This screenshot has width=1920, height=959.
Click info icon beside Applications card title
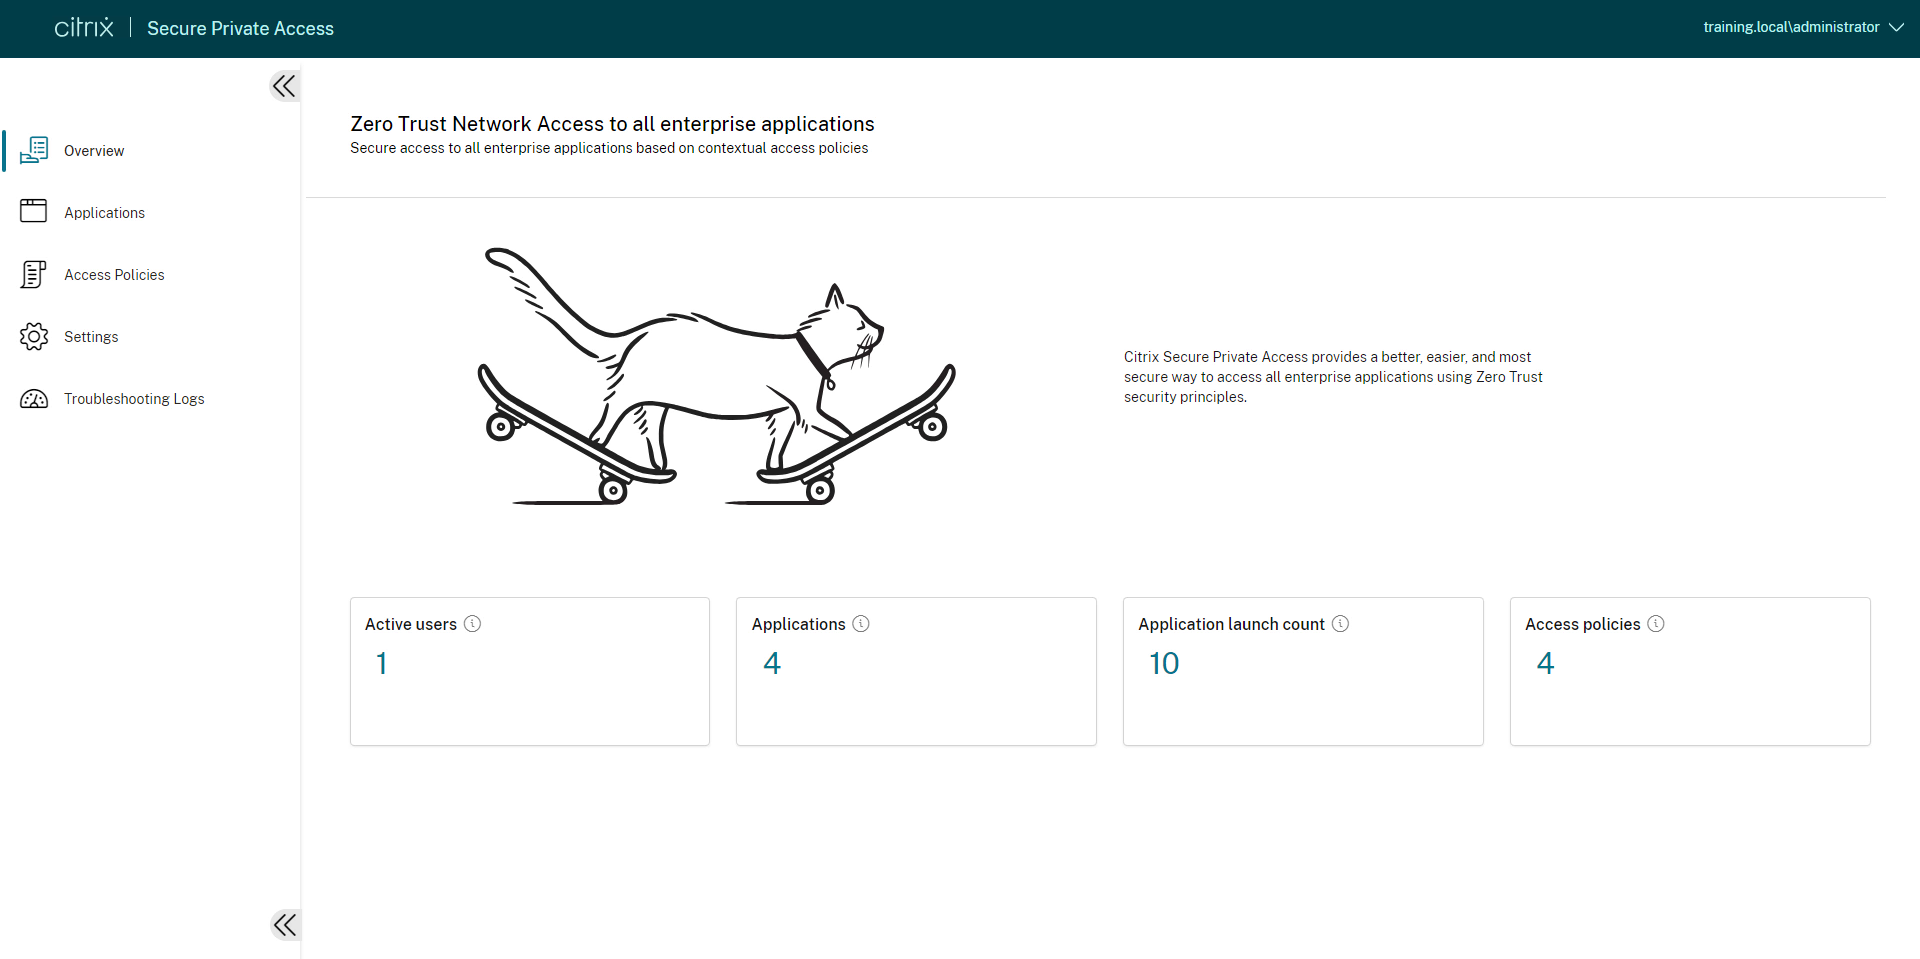(861, 624)
